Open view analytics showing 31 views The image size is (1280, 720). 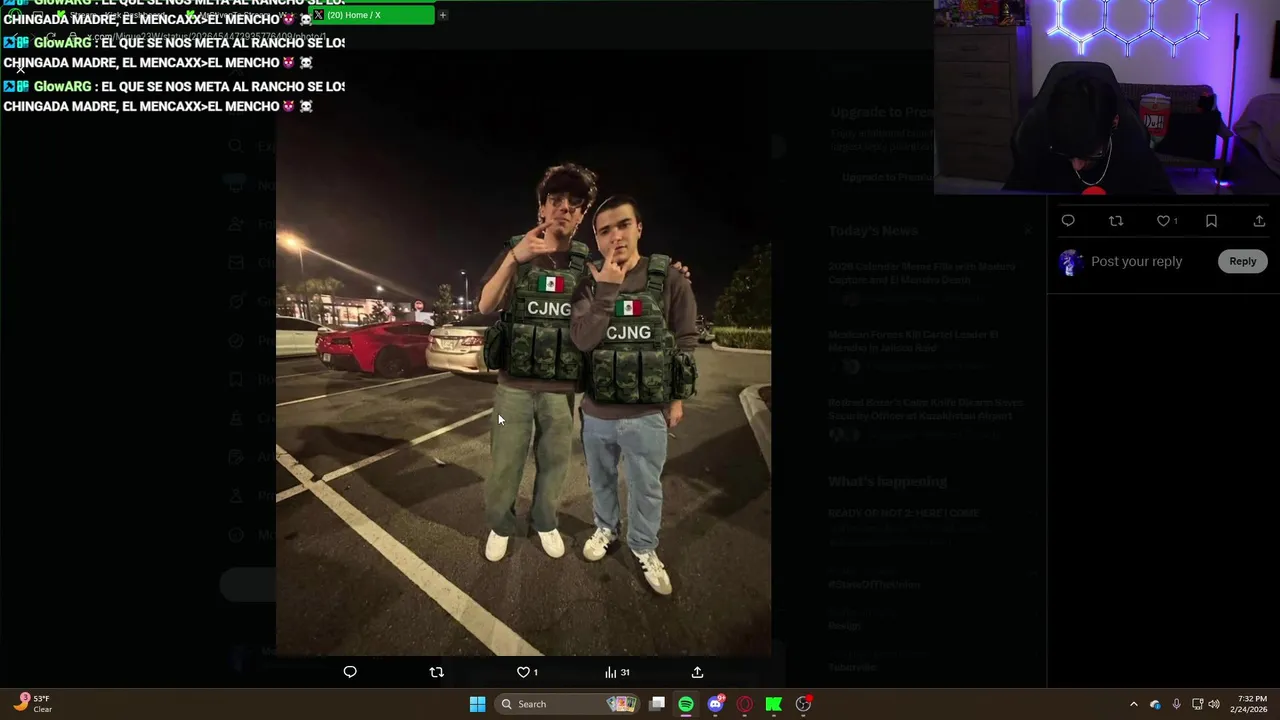617,672
